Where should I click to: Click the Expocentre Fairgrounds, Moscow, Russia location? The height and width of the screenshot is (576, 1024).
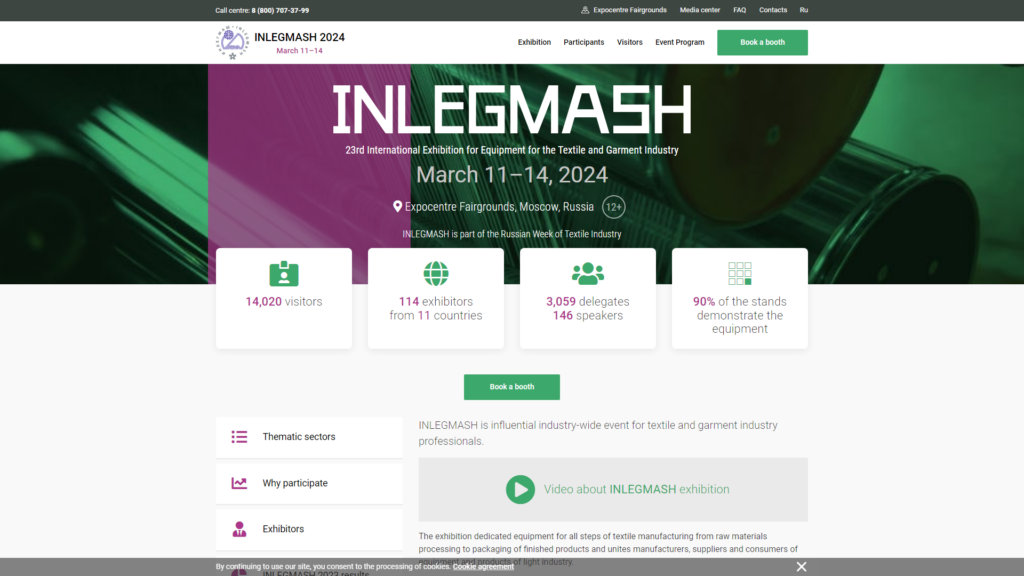pos(500,207)
